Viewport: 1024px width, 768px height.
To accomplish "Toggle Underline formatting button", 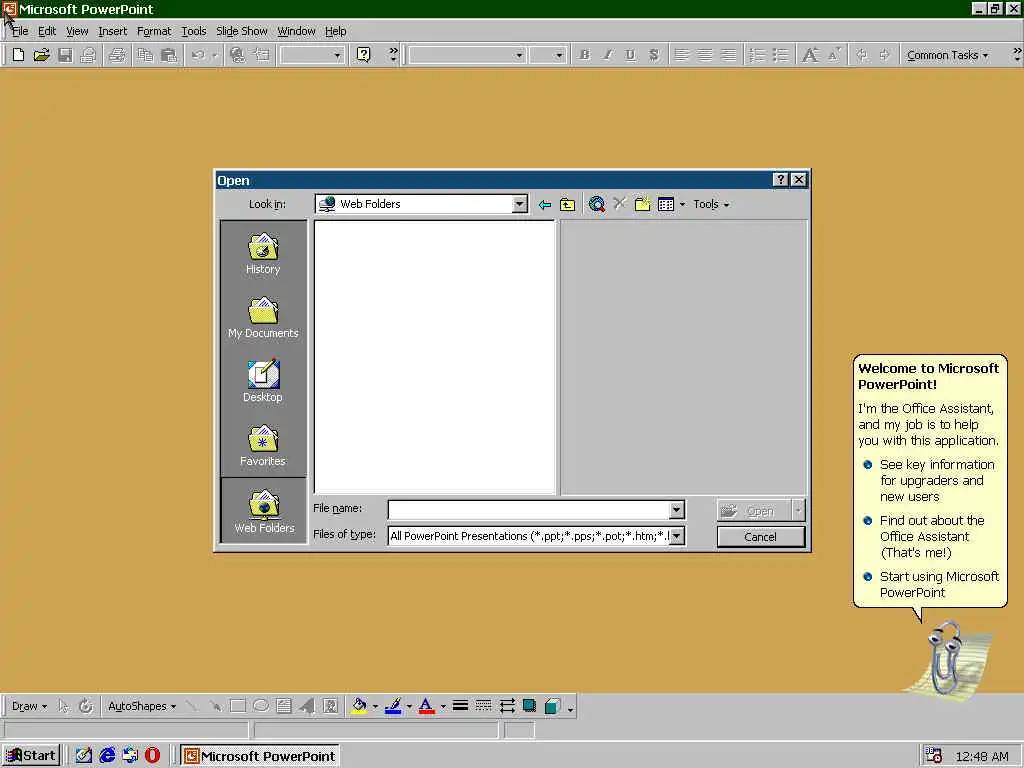I will [x=630, y=55].
